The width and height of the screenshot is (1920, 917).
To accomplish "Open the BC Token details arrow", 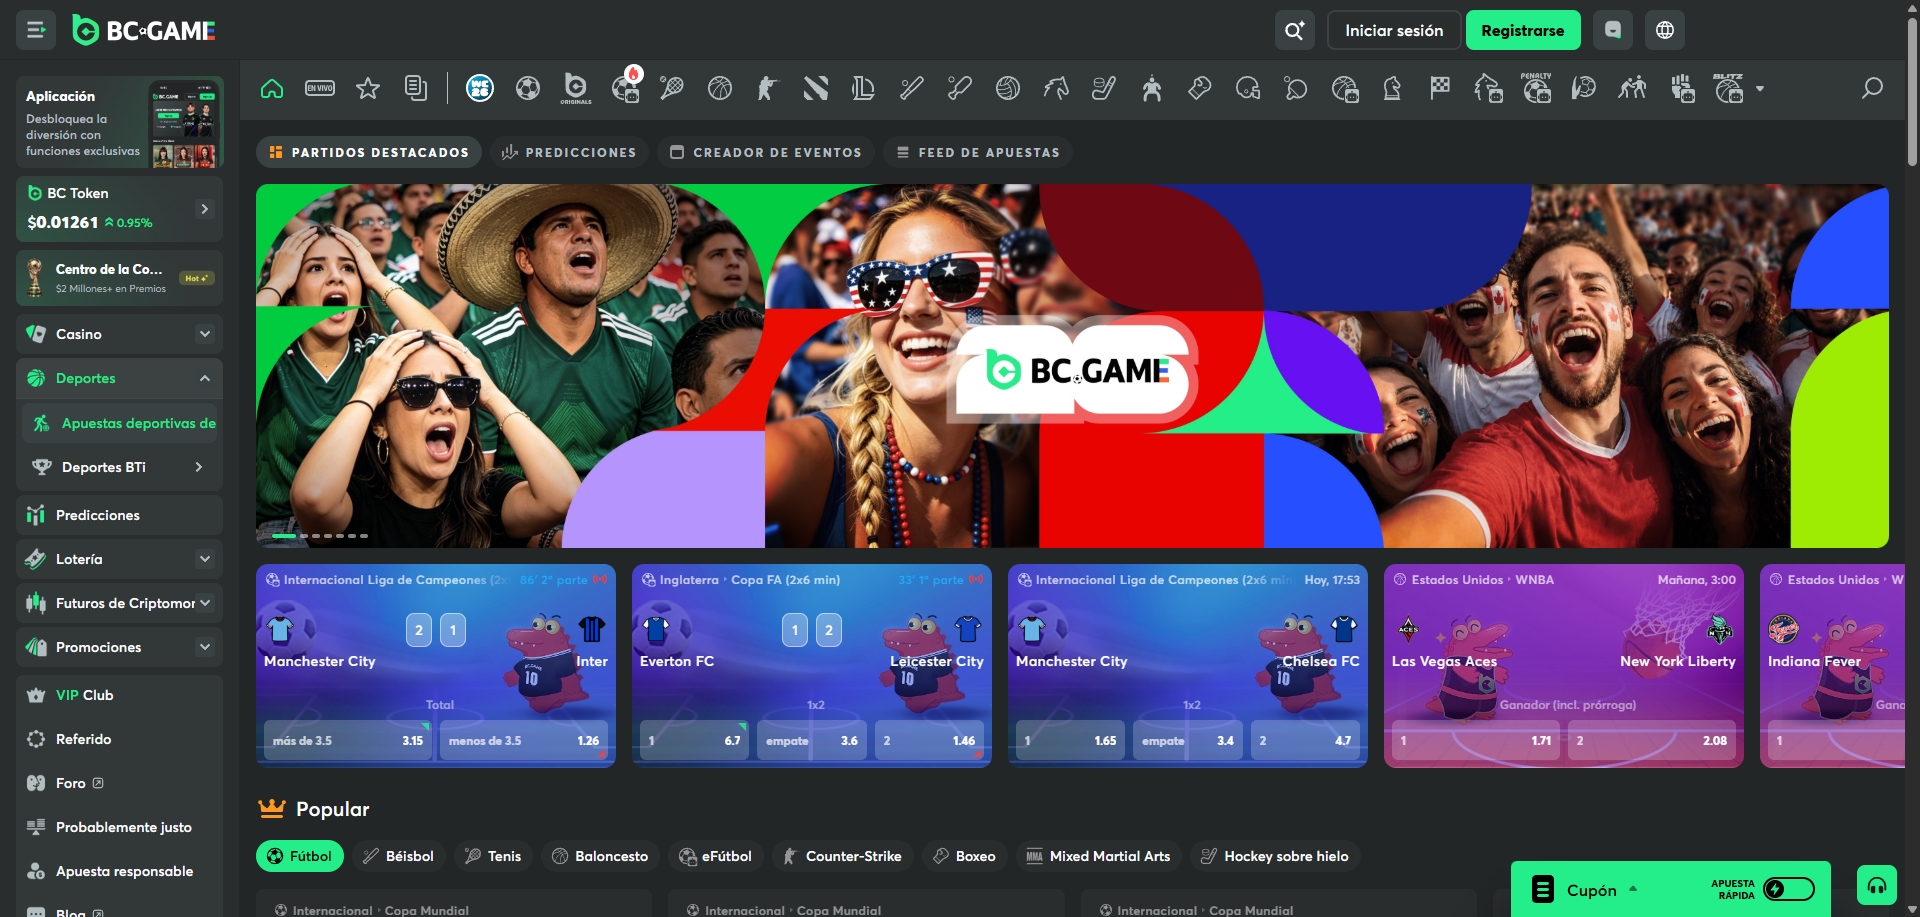I will tap(204, 209).
